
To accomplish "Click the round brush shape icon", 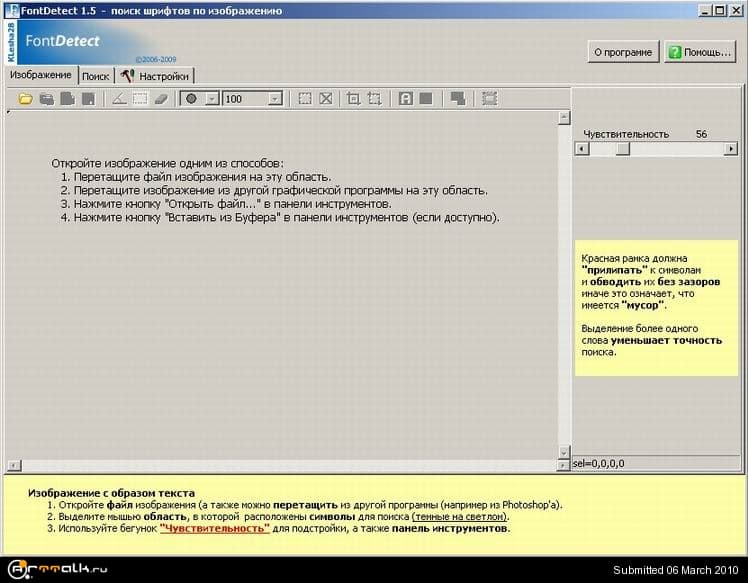I will coord(191,99).
